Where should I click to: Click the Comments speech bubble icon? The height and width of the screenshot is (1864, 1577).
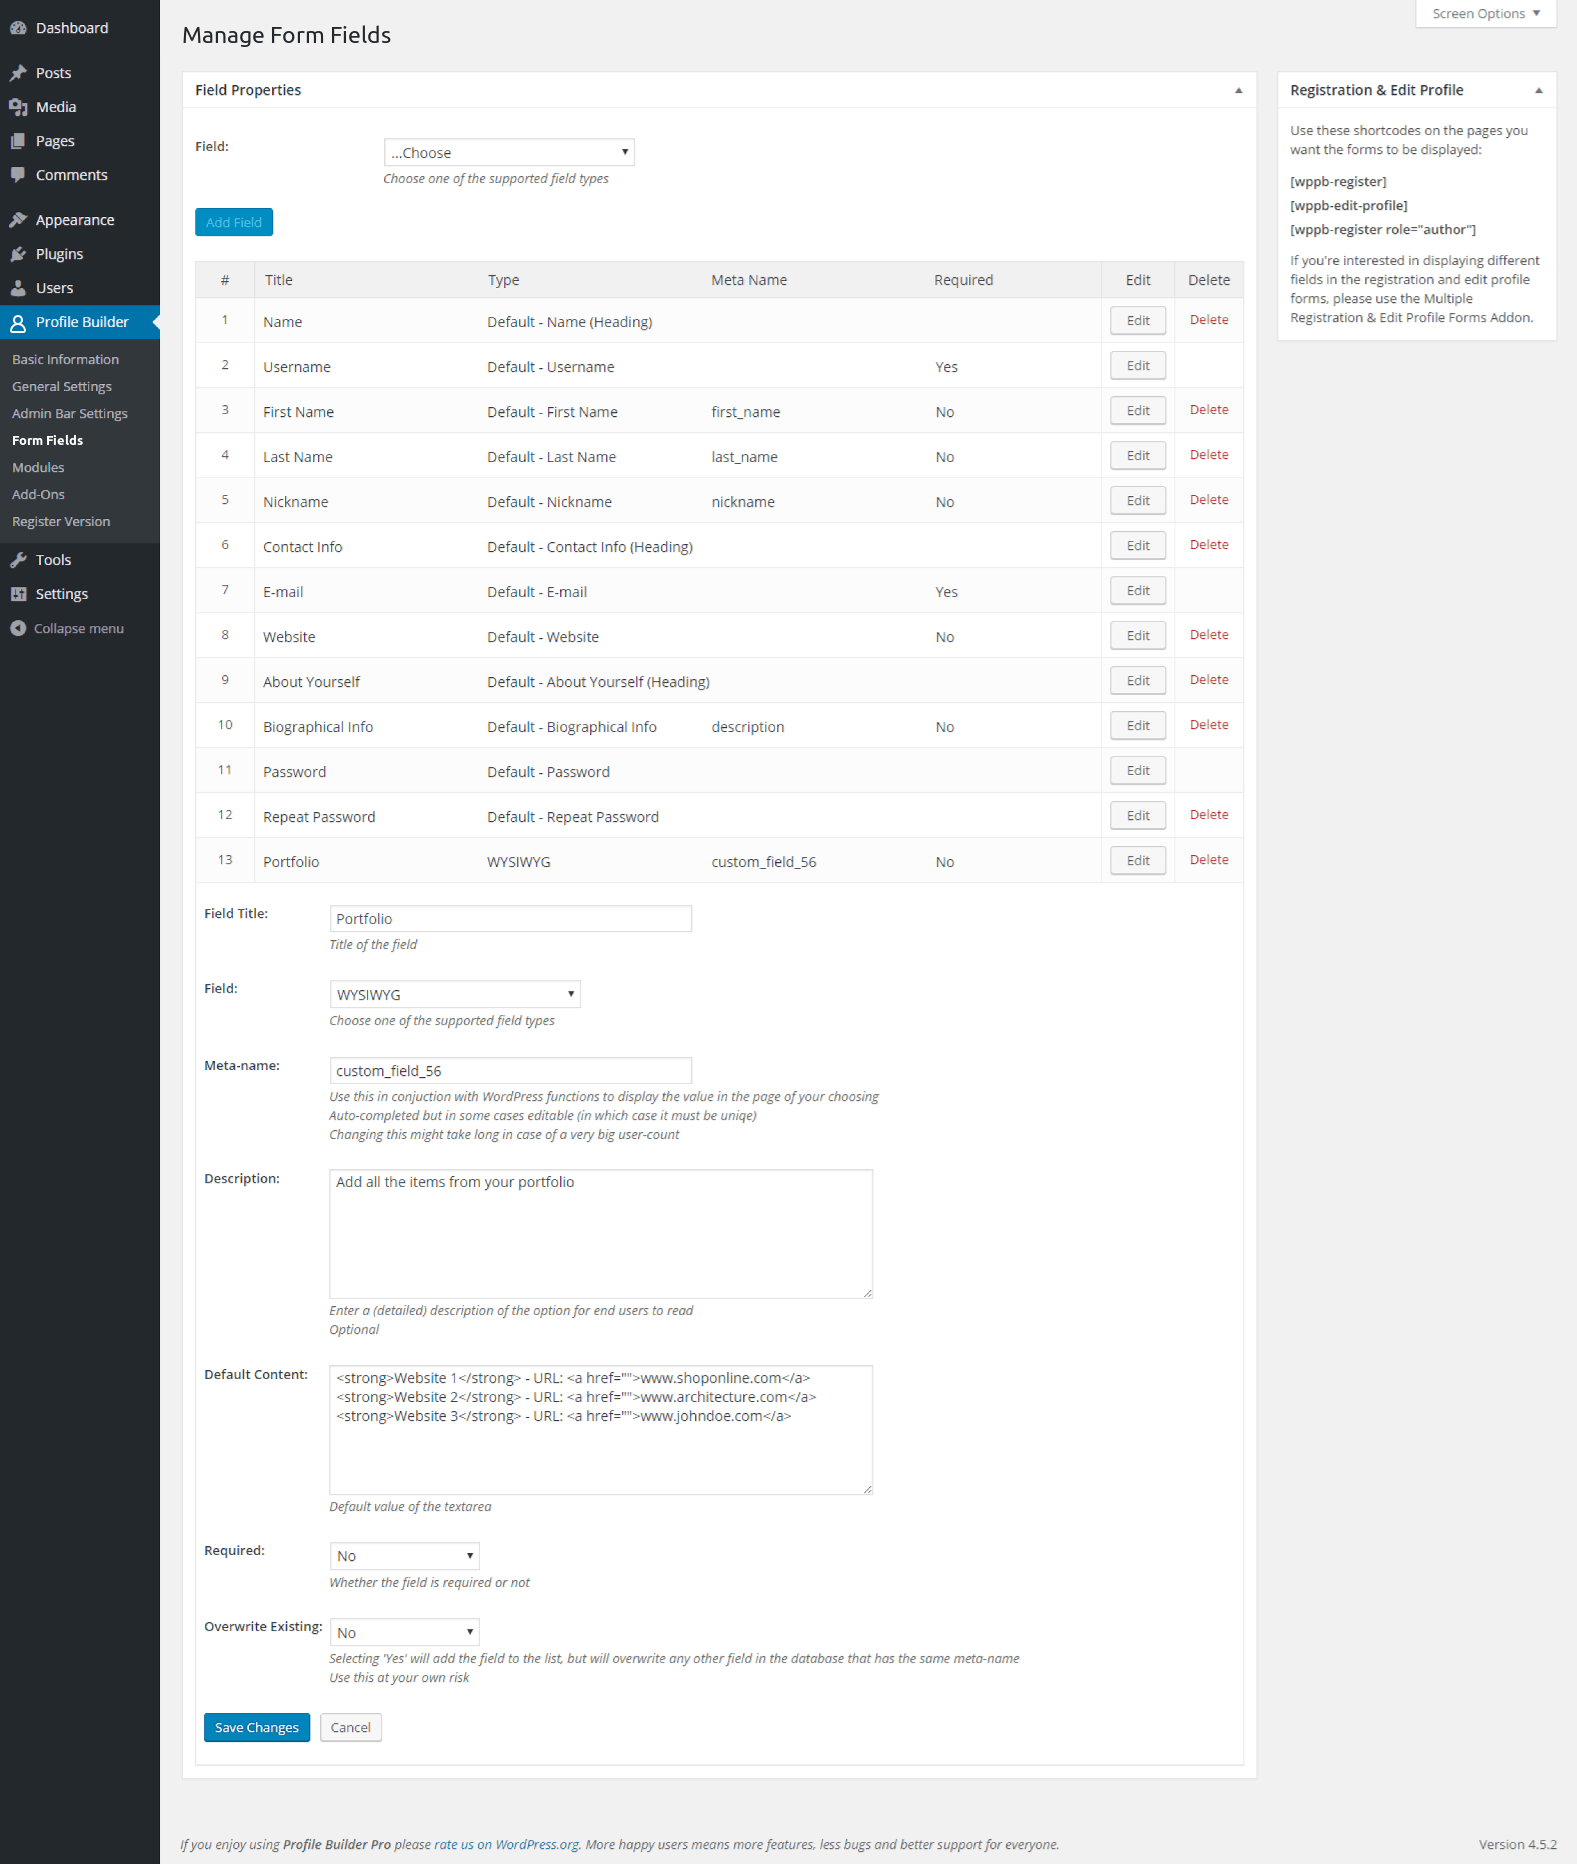click(x=18, y=175)
